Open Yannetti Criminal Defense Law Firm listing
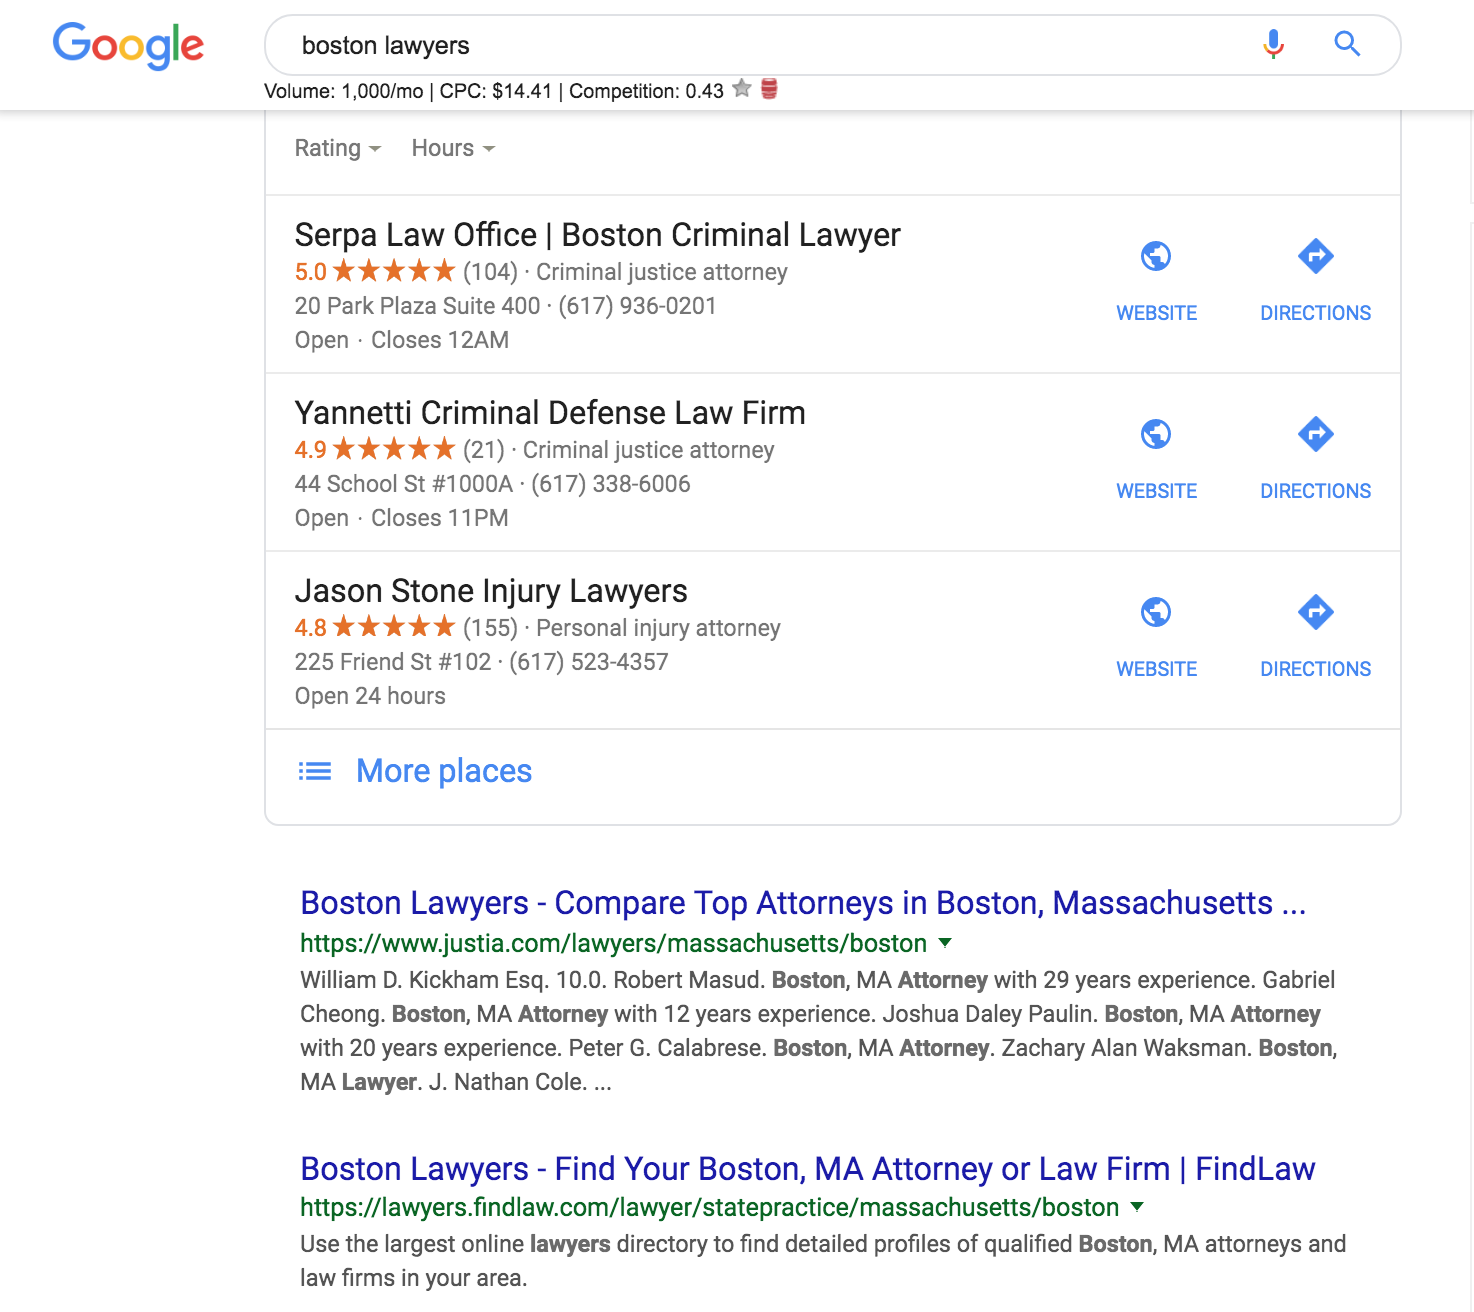 coord(550,413)
